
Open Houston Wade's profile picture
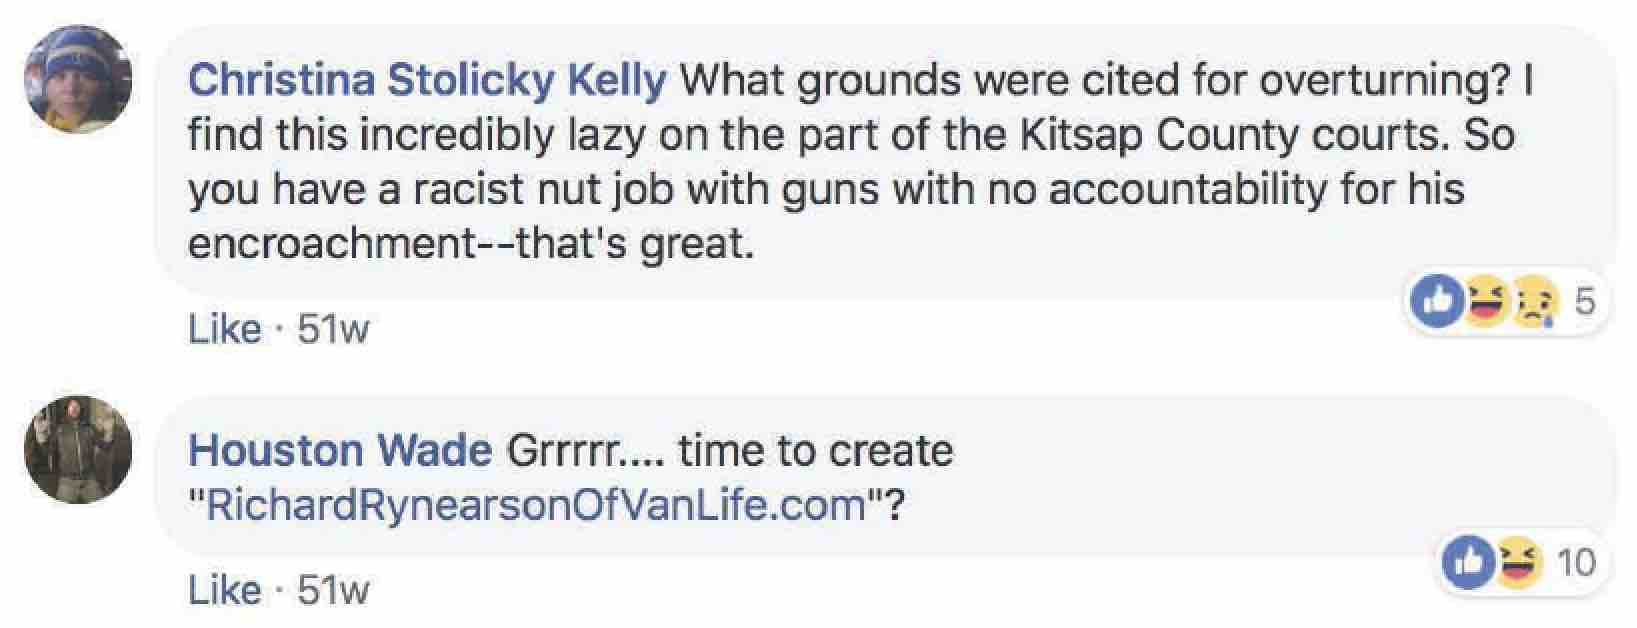click(x=78, y=449)
